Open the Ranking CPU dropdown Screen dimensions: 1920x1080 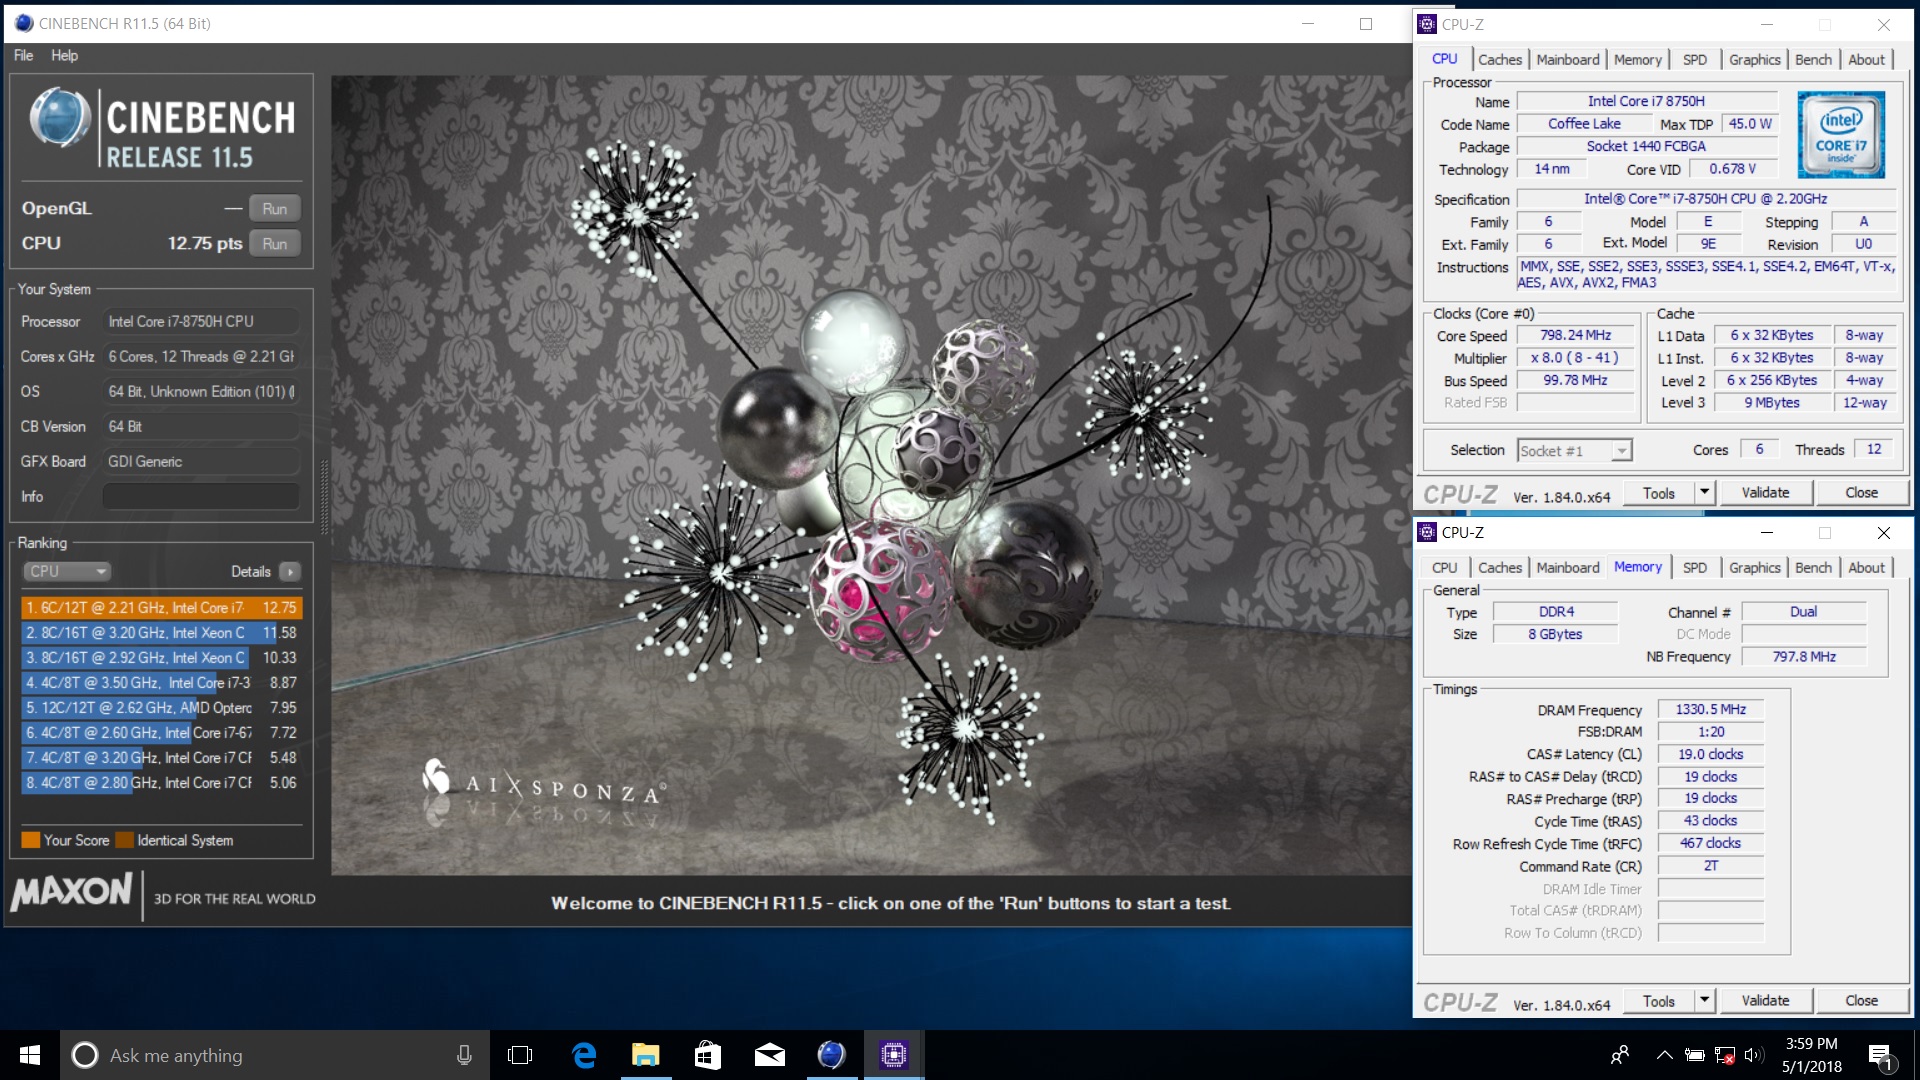click(67, 571)
